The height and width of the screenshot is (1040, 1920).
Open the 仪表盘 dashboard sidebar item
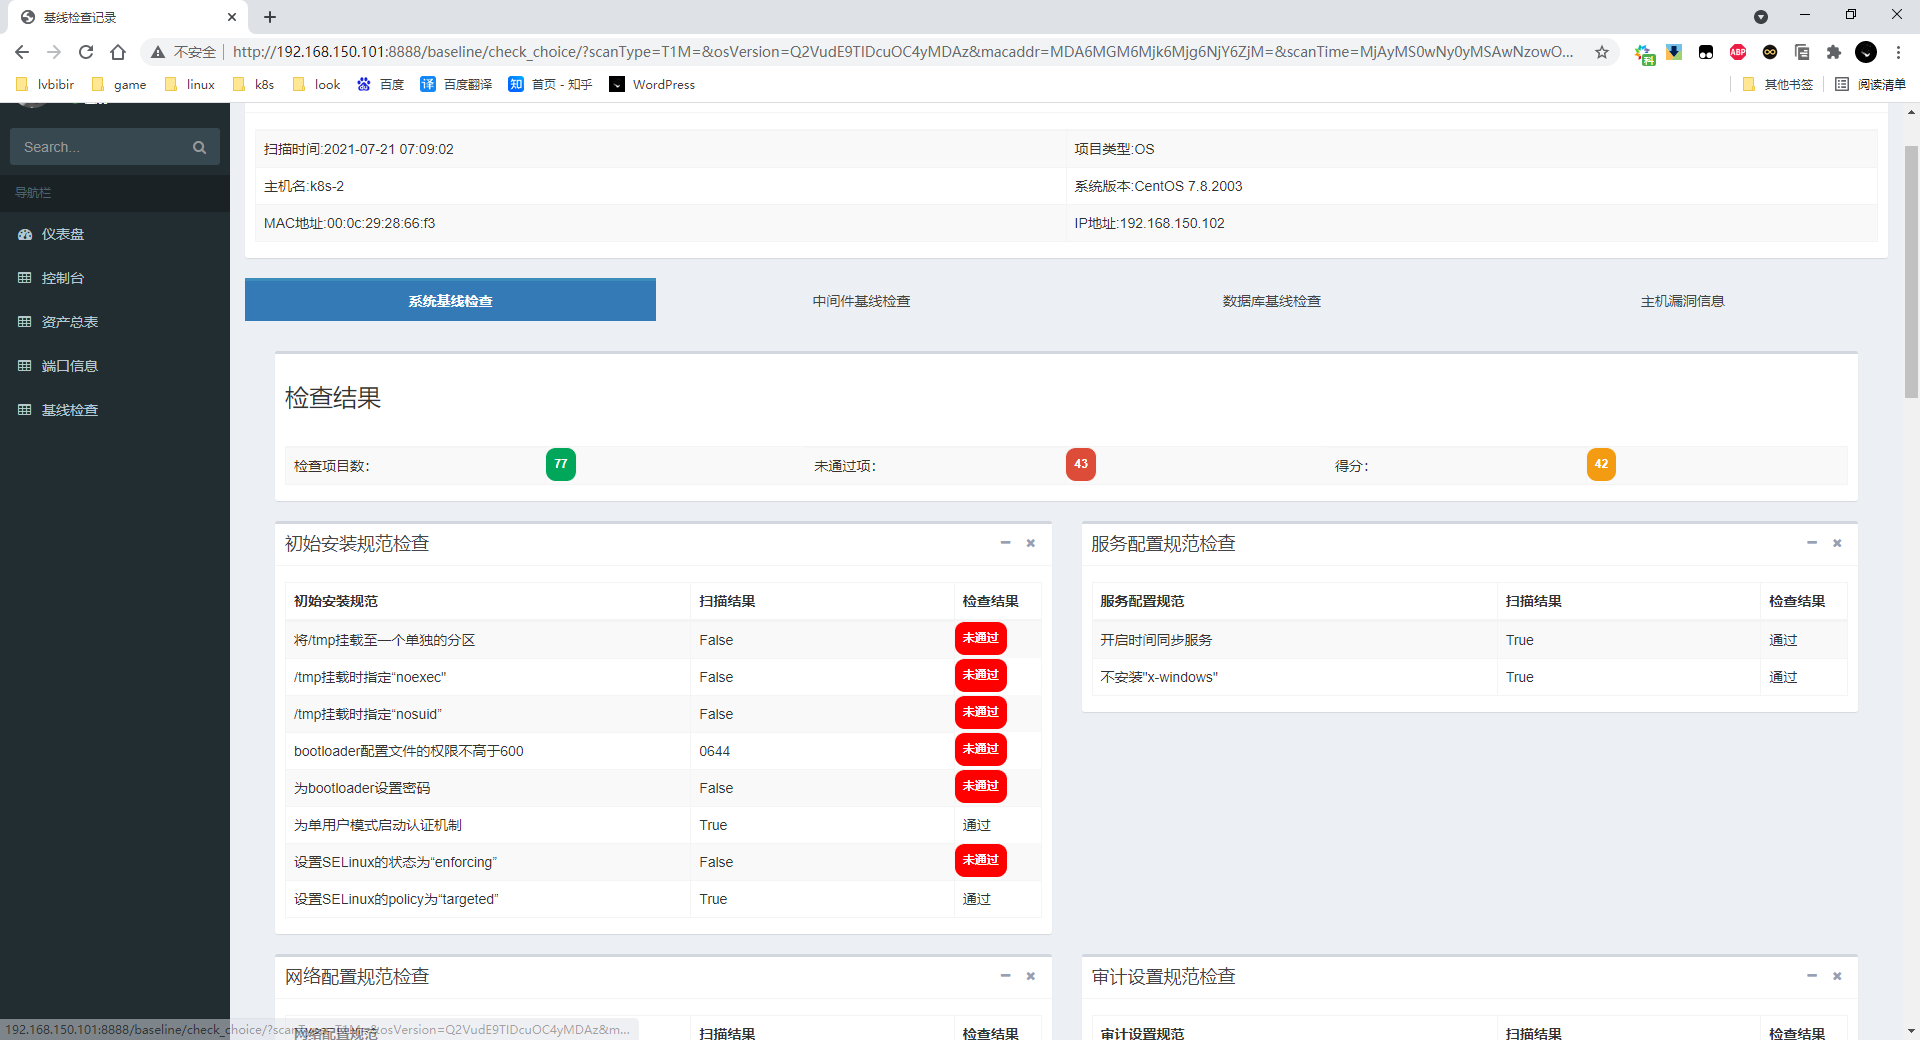[x=62, y=234]
